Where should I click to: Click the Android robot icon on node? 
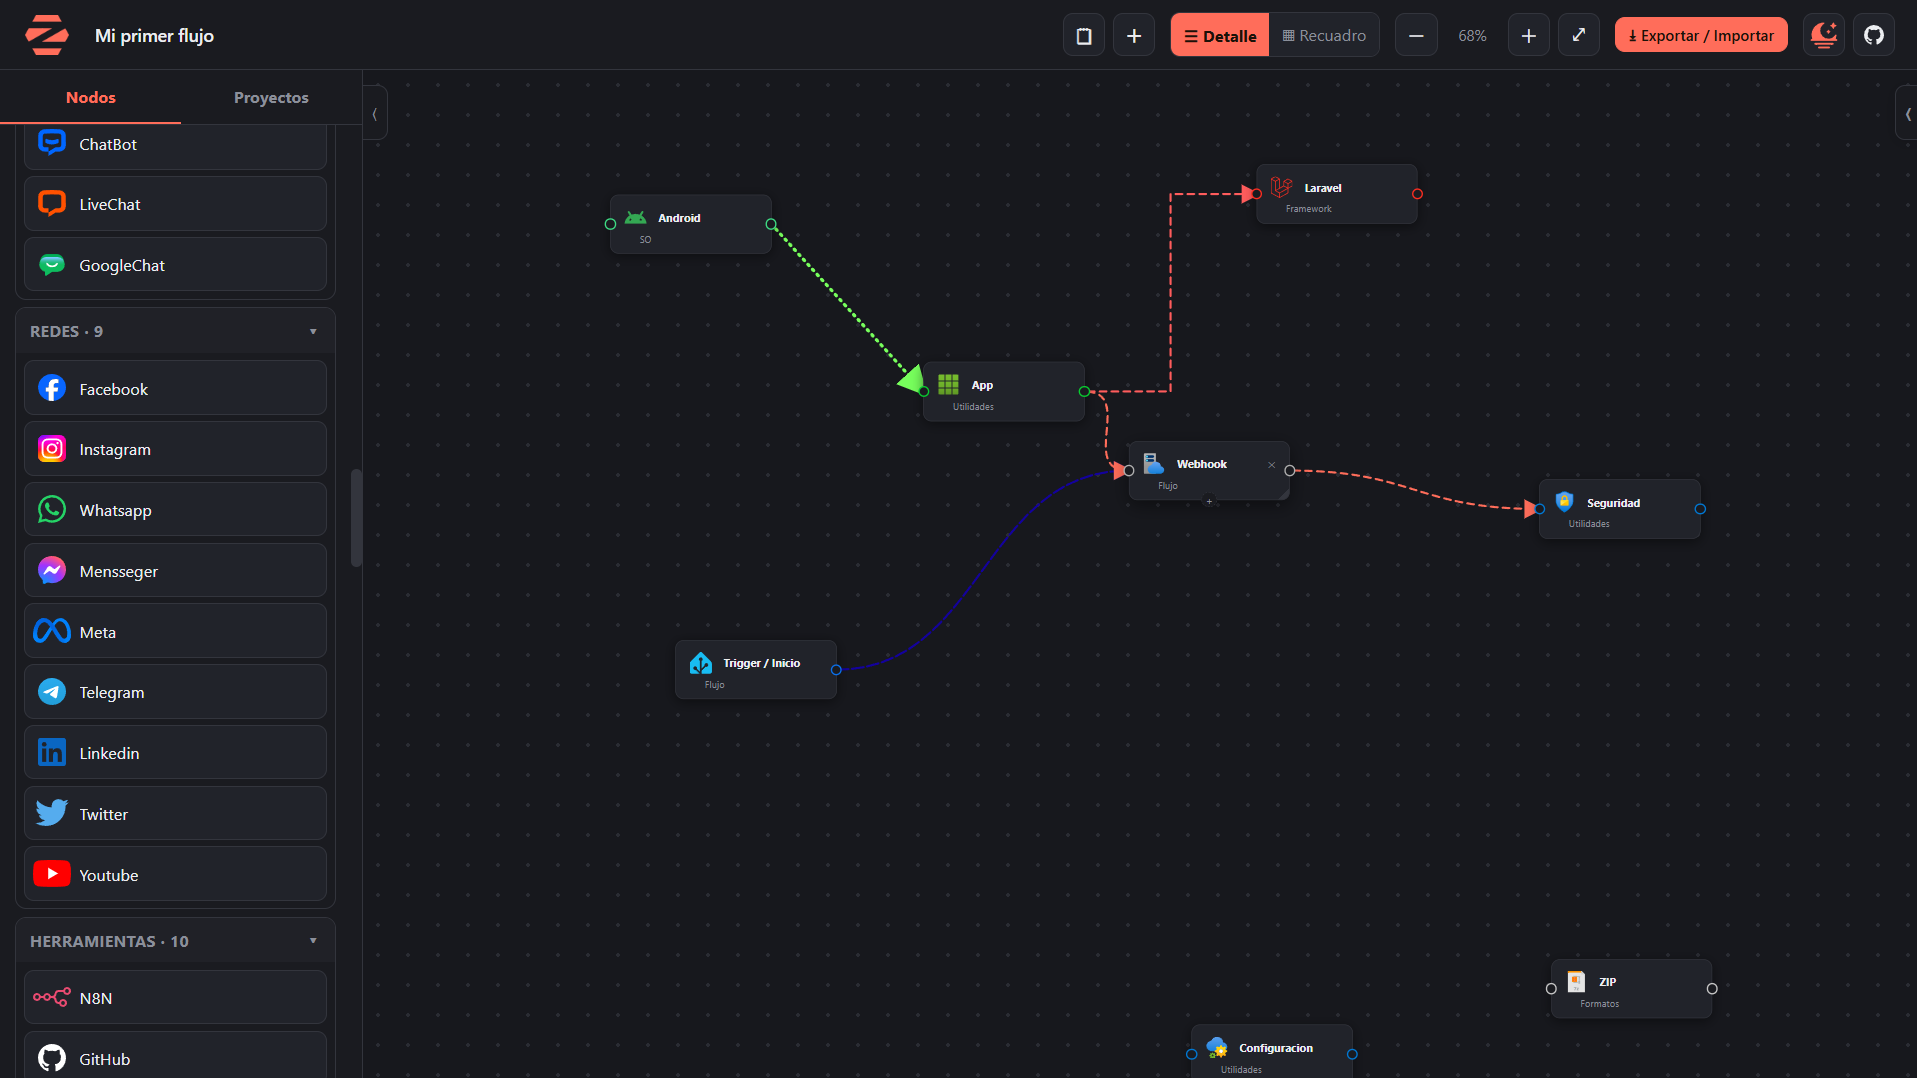(x=636, y=217)
